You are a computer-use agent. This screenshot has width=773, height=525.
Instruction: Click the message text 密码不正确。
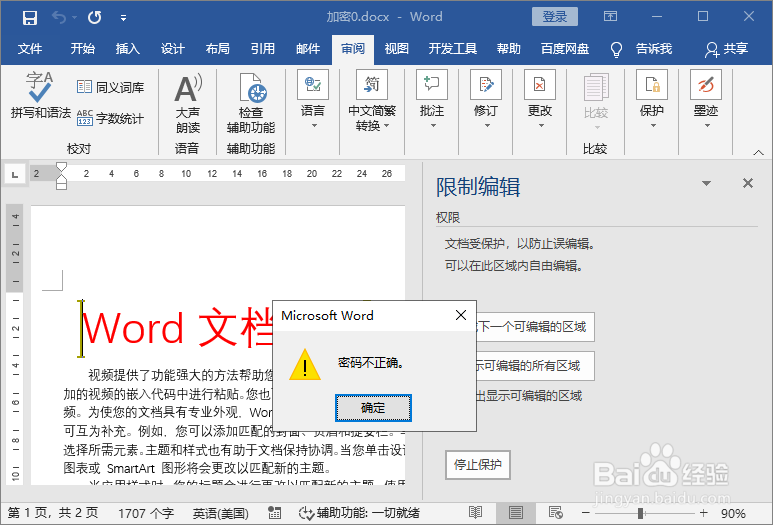point(372,363)
